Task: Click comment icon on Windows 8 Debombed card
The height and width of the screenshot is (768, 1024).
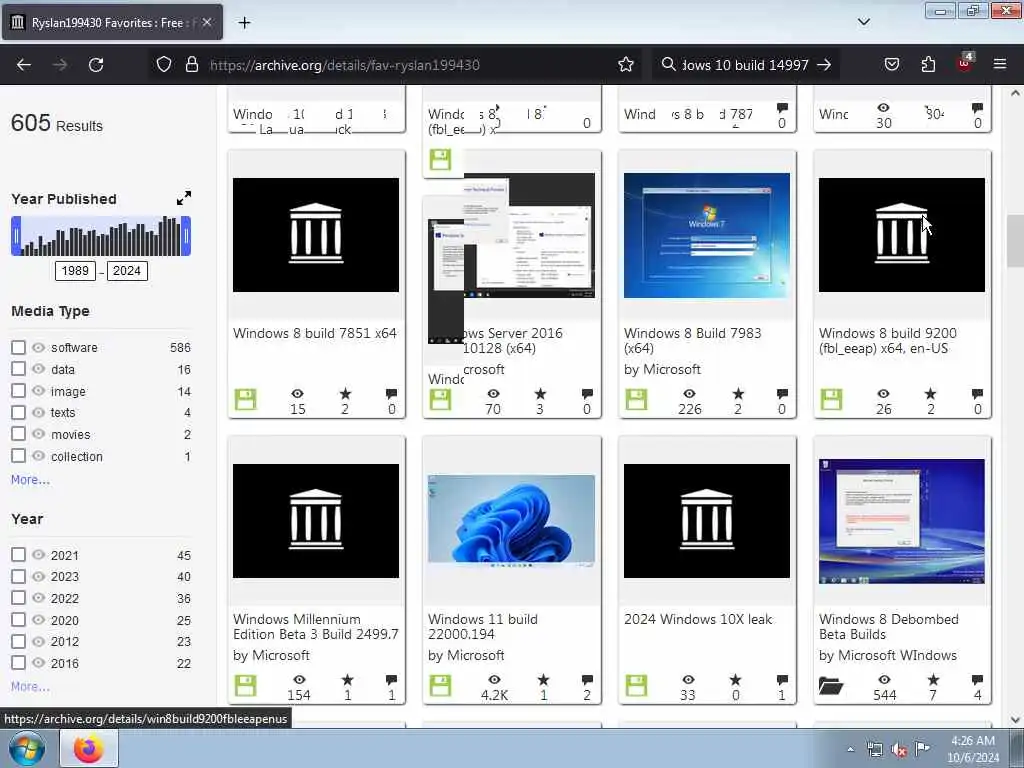Action: click(977, 680)
